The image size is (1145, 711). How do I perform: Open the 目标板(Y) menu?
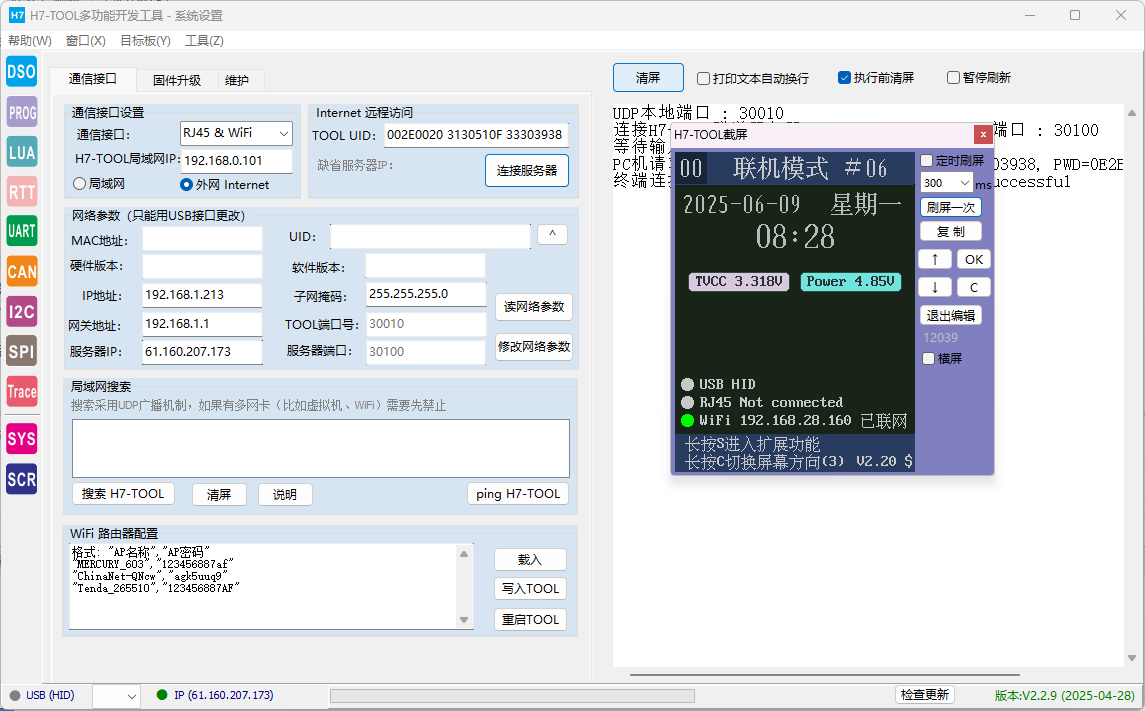click(x=145, y=41)
